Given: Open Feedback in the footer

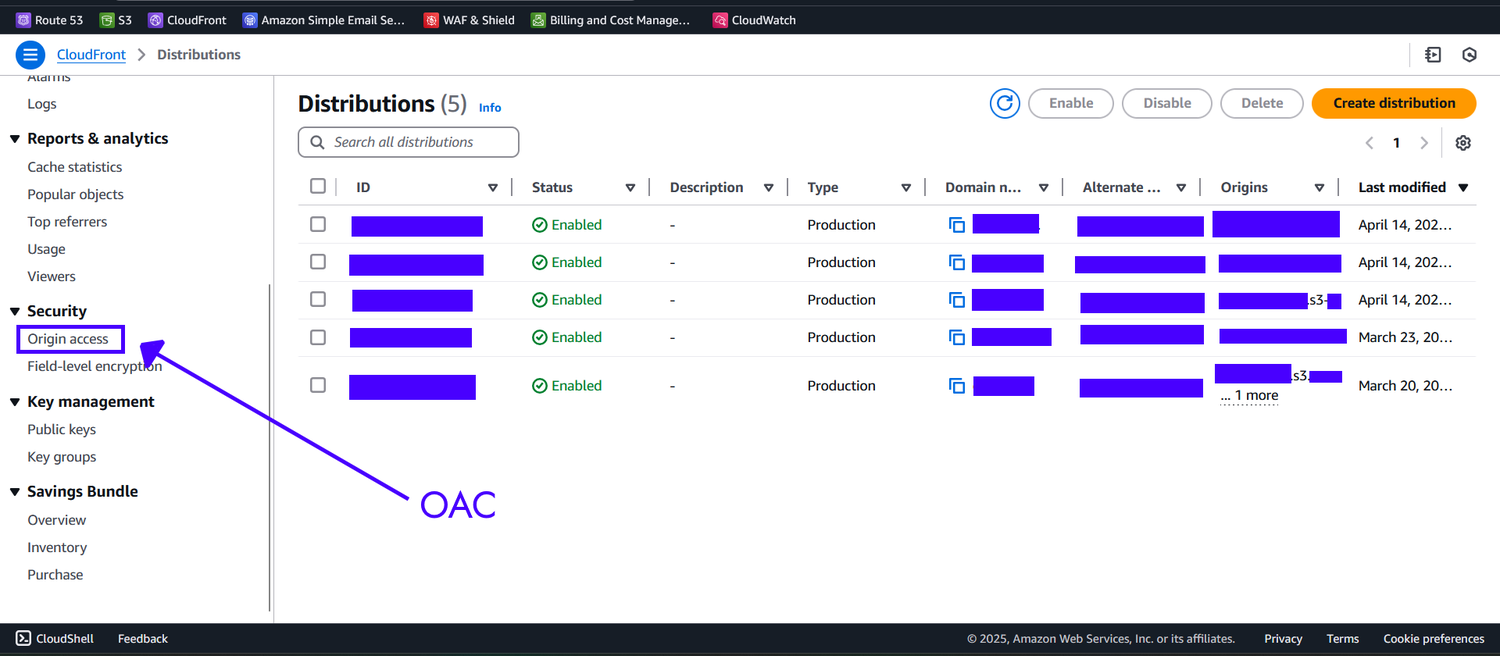Looking at the screenshot, I should click(143, 639).
